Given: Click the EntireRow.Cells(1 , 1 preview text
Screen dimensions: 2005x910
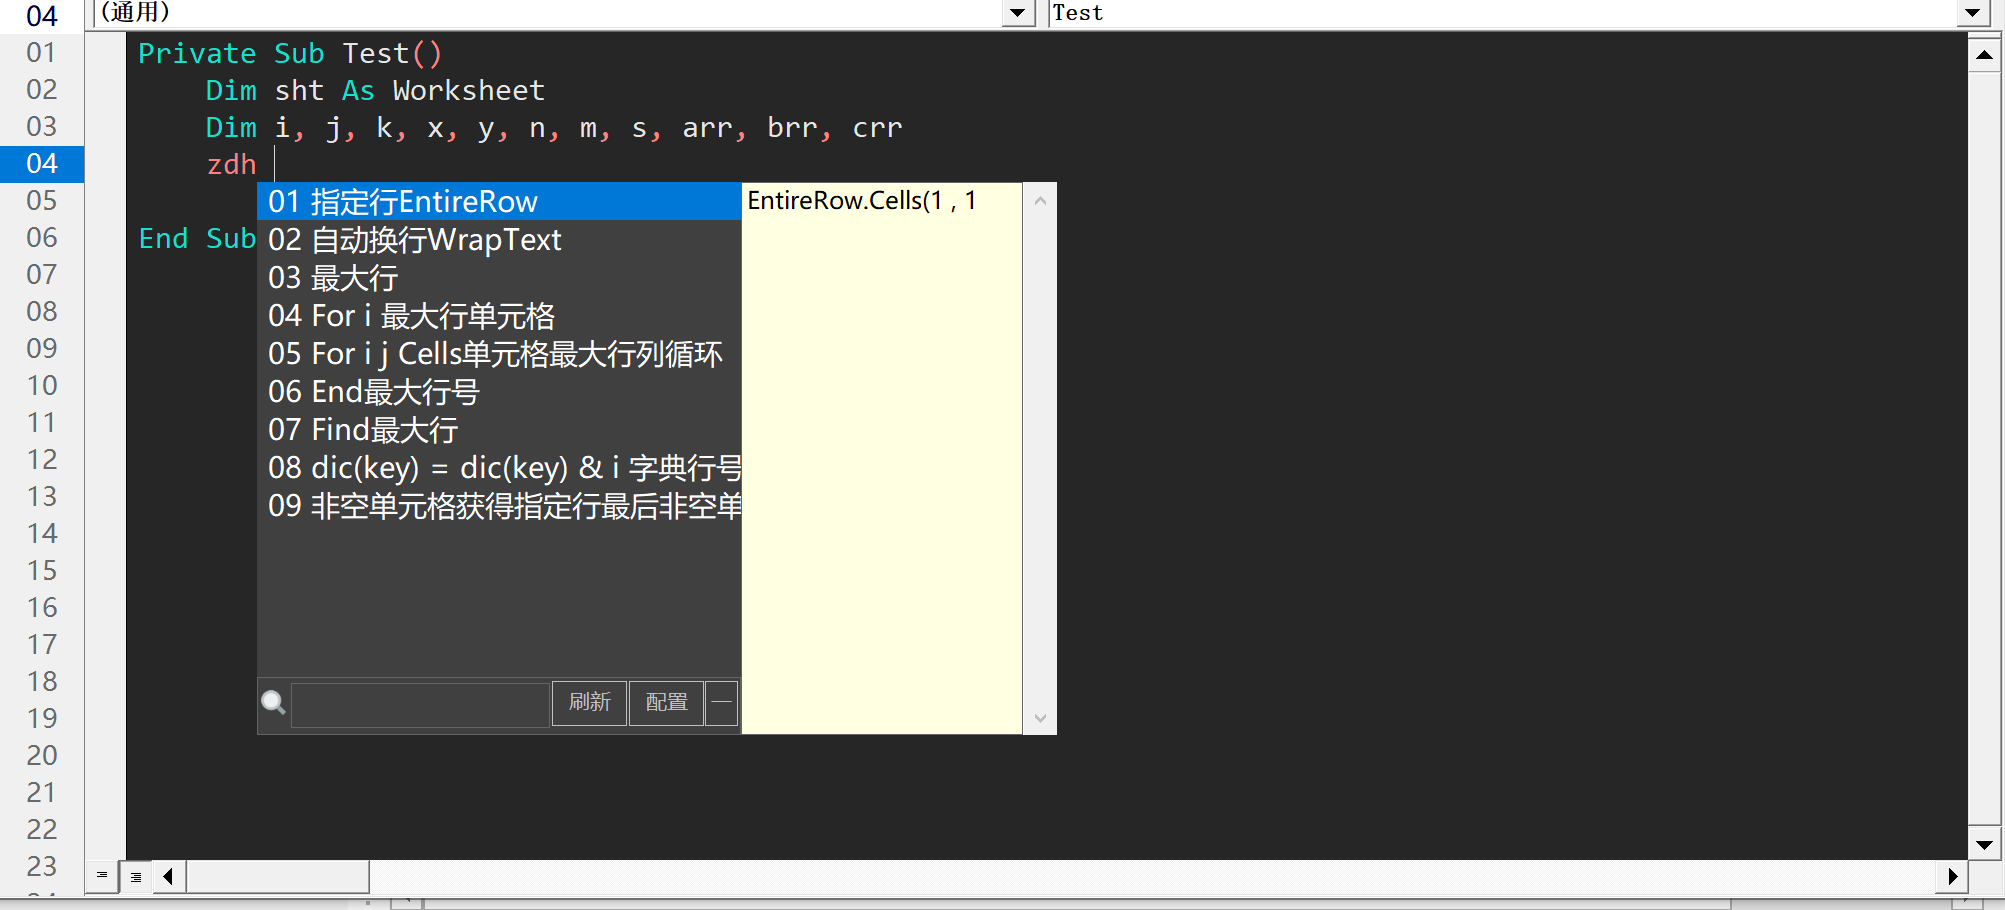Looking at the screenshot, I should pyautogui.click(x=862, y=201).
